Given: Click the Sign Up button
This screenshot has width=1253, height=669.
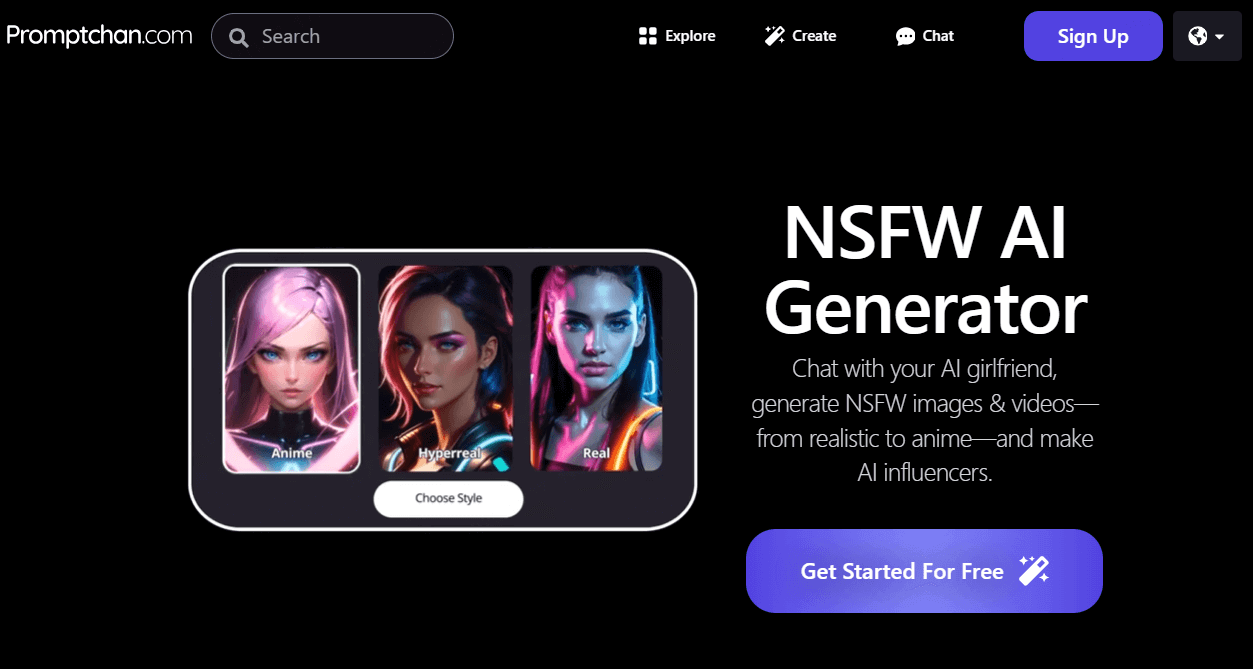Looking at the screenshot, I should tap(1093, 36).
